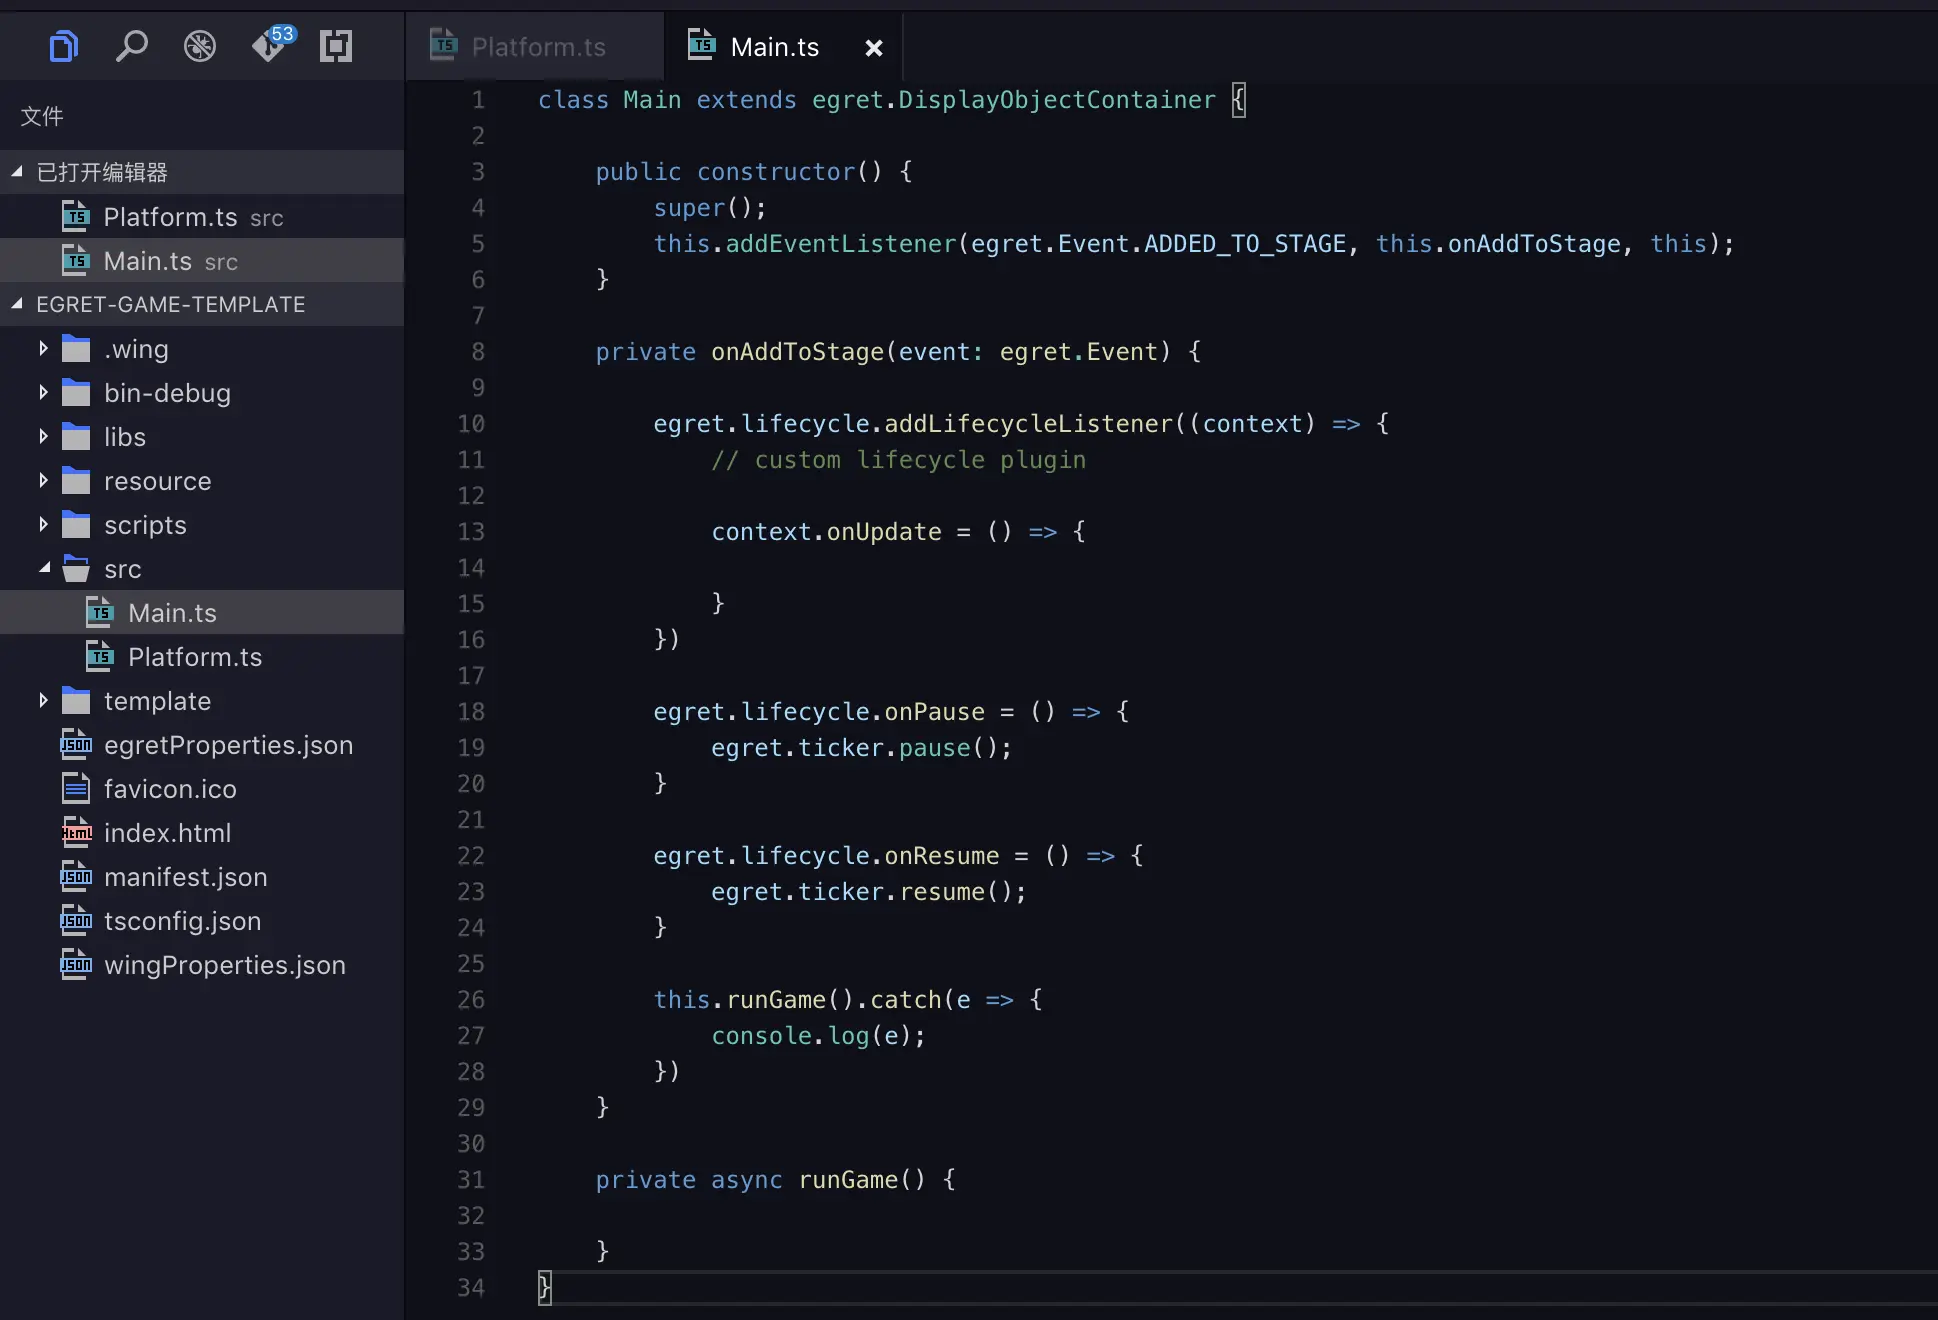1938x1320 pixels.
Task: Click line number 18 in gutter
Action: point(471,712)
